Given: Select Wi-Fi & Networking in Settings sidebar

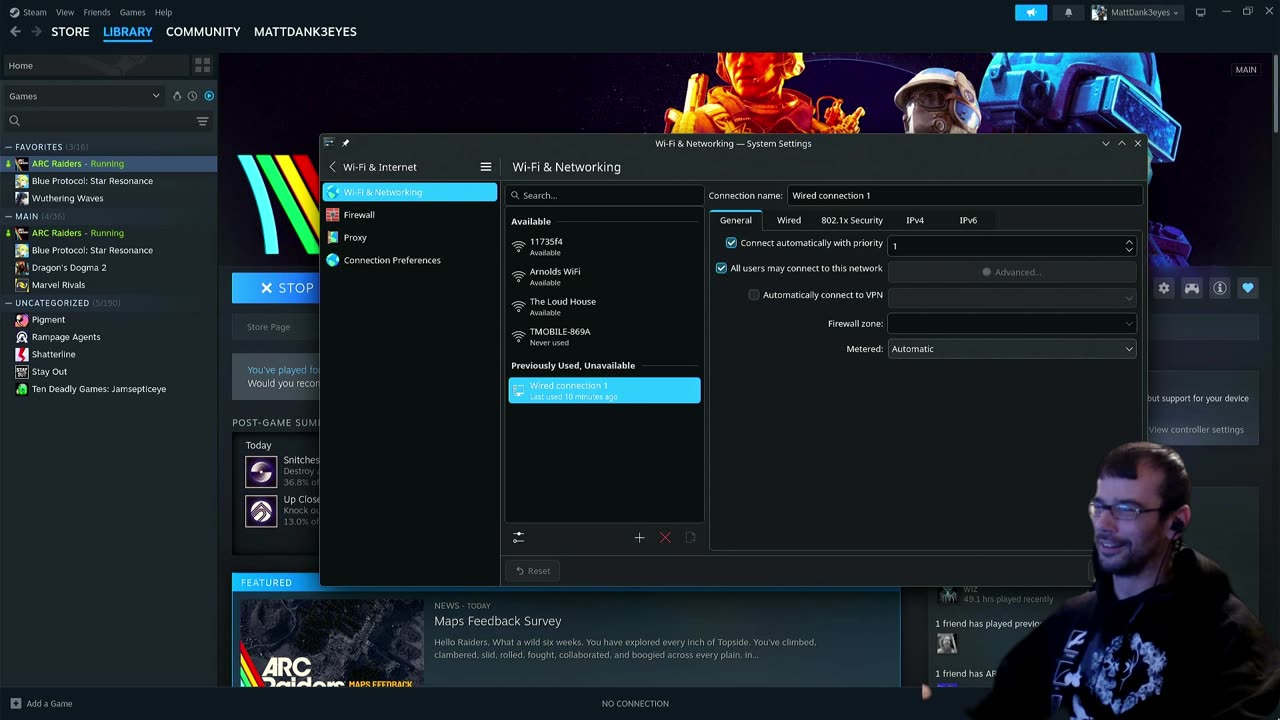Looking at the screenshot, I should [409, 192].
